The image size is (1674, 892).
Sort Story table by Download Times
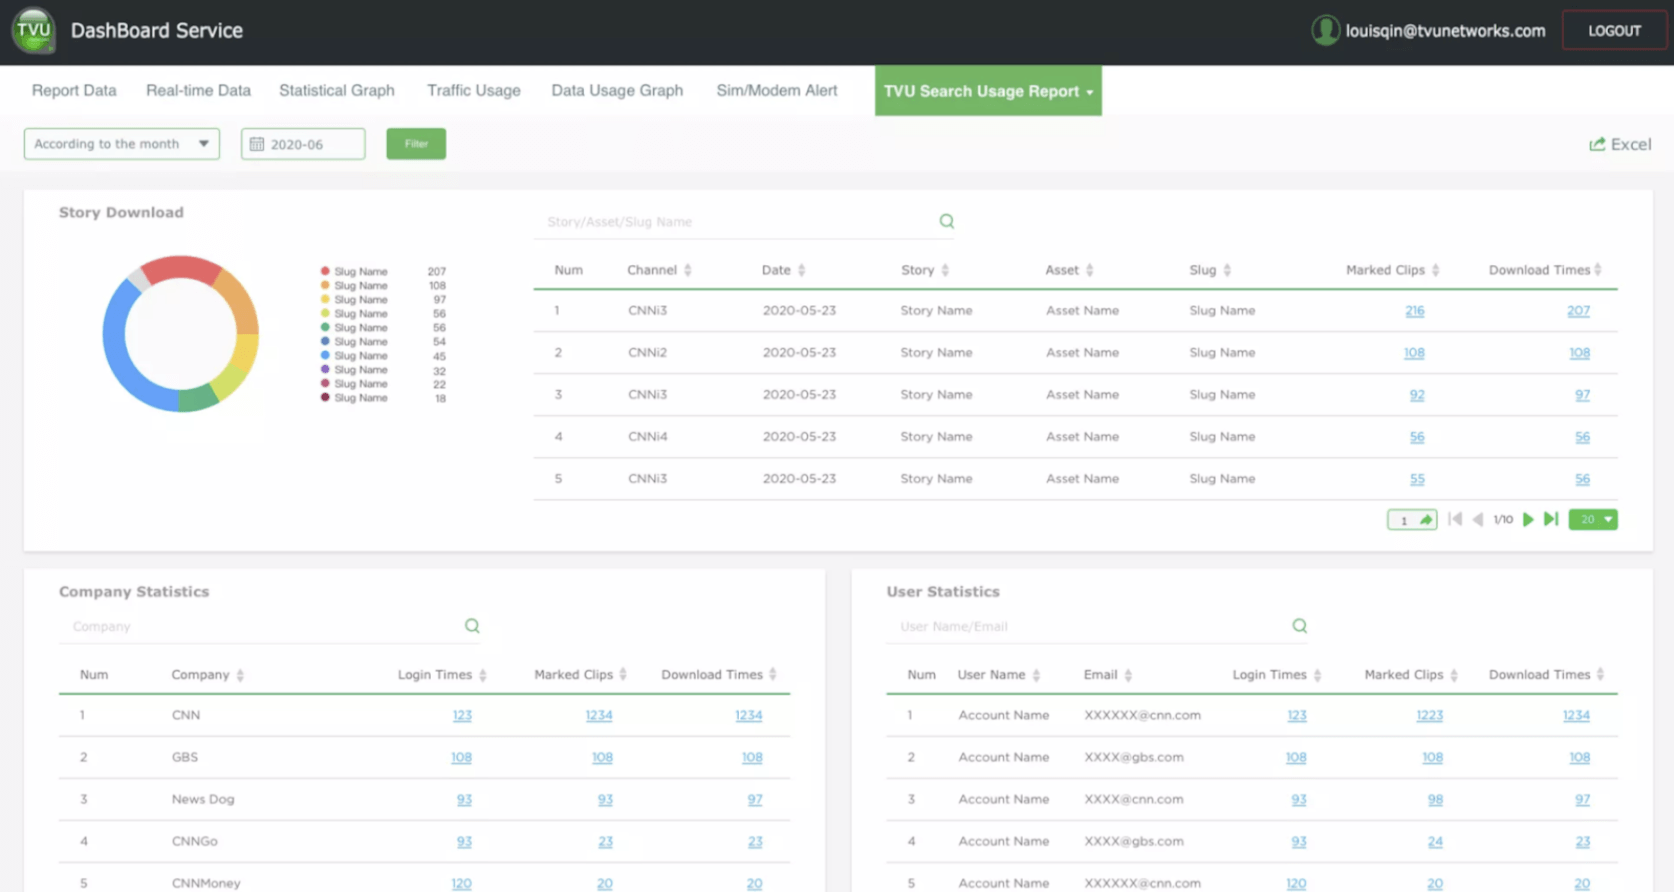(1597, 270)
